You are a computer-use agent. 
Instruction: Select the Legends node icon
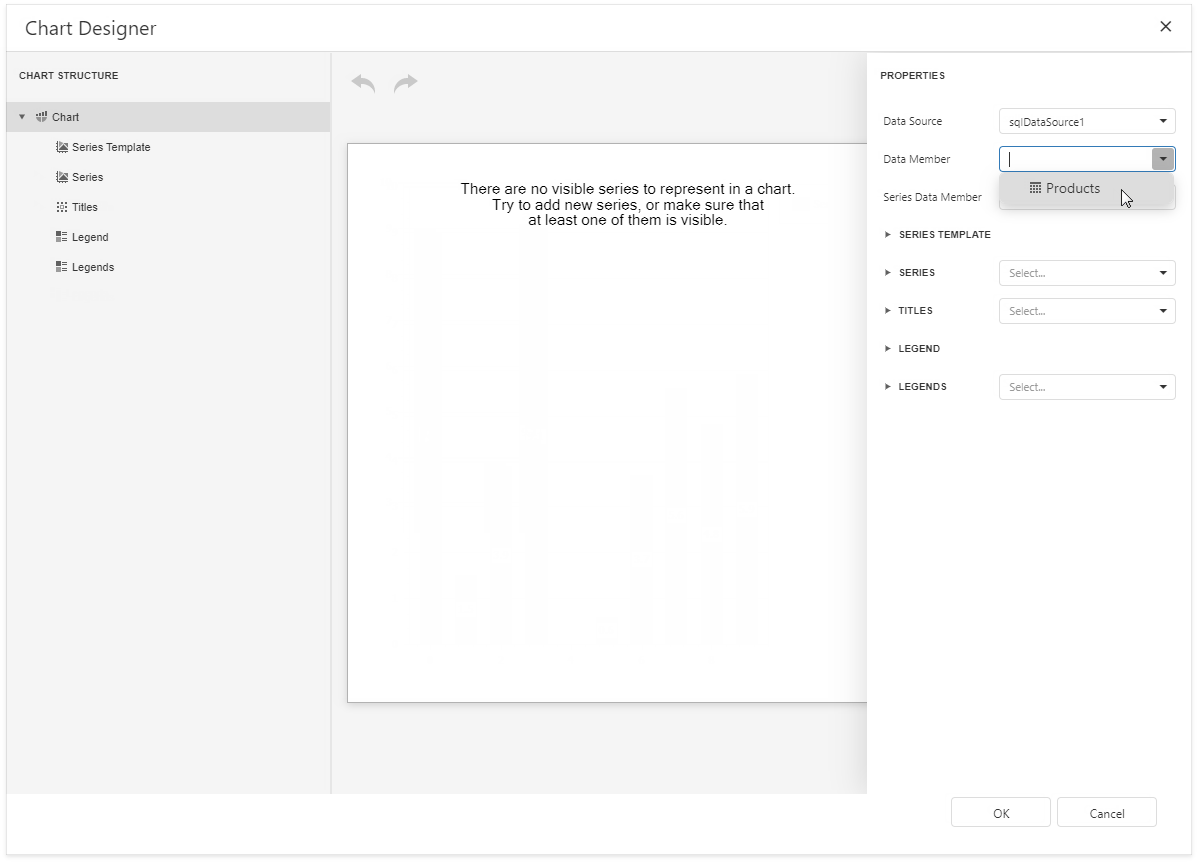[62, 267]
